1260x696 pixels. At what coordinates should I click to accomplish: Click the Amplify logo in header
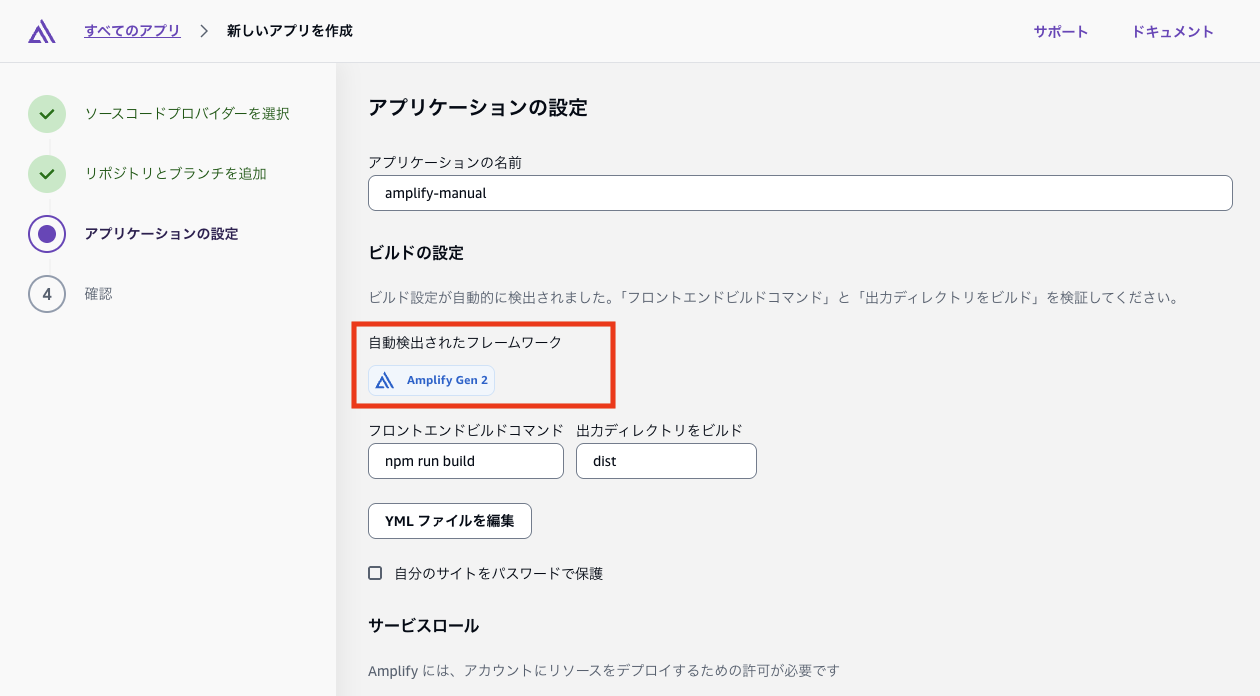click(42, 31)
